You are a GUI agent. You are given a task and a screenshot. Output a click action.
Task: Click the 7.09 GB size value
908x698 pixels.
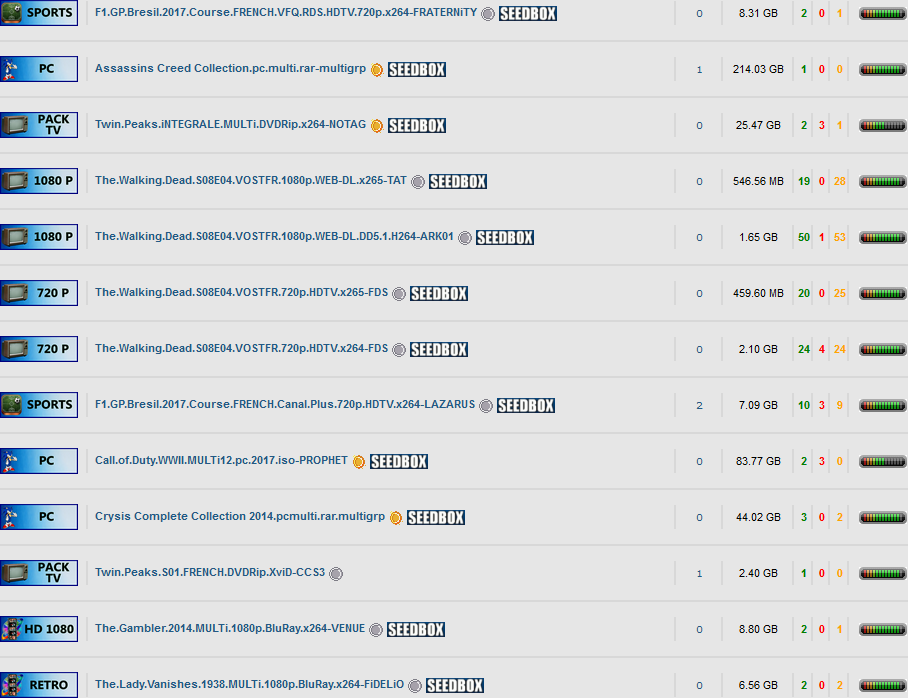pyautogui.click(x=758, y=405)
